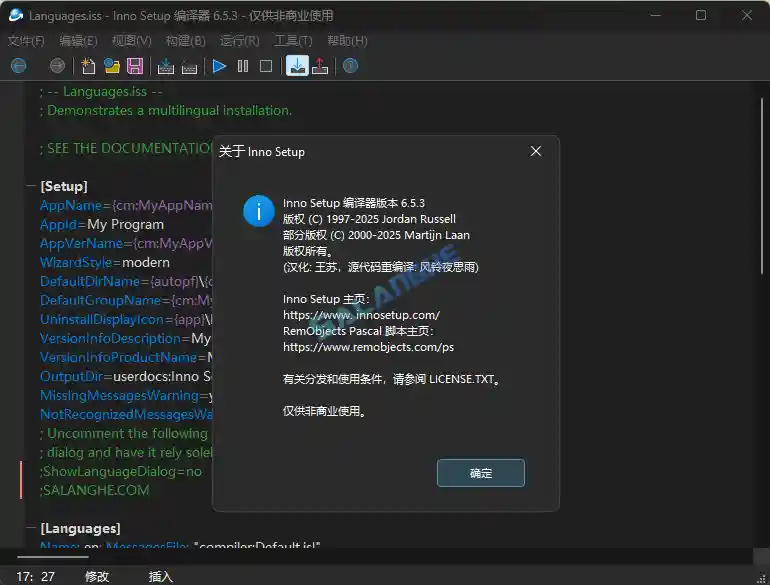Click the [Setup] section header text
This screenshot has width=770, height=585.
tap(64, 186)
